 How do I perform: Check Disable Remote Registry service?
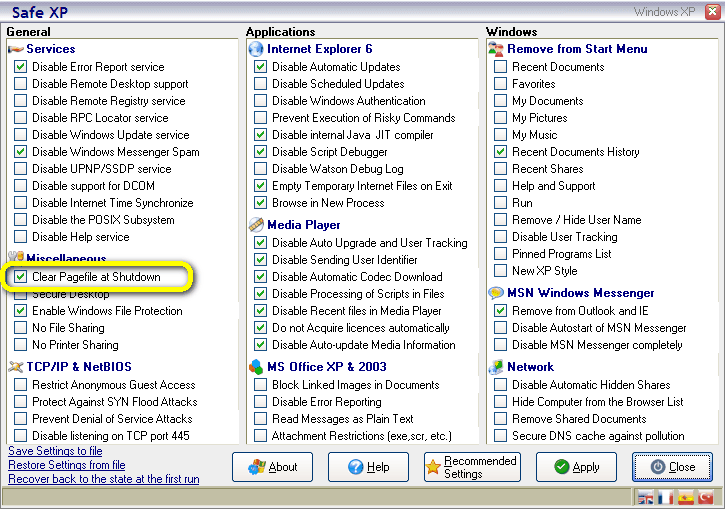pyautogui.click(x=20, y=101)
